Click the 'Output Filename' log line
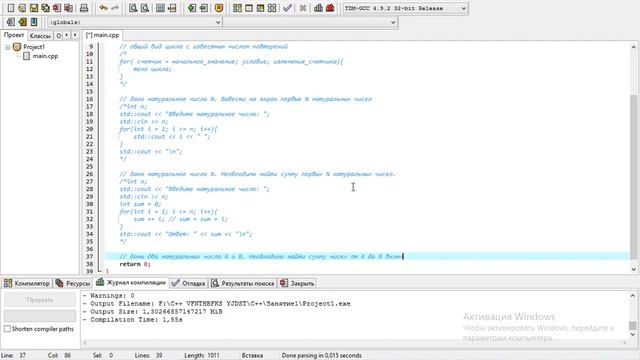 [x=216, y=304]
